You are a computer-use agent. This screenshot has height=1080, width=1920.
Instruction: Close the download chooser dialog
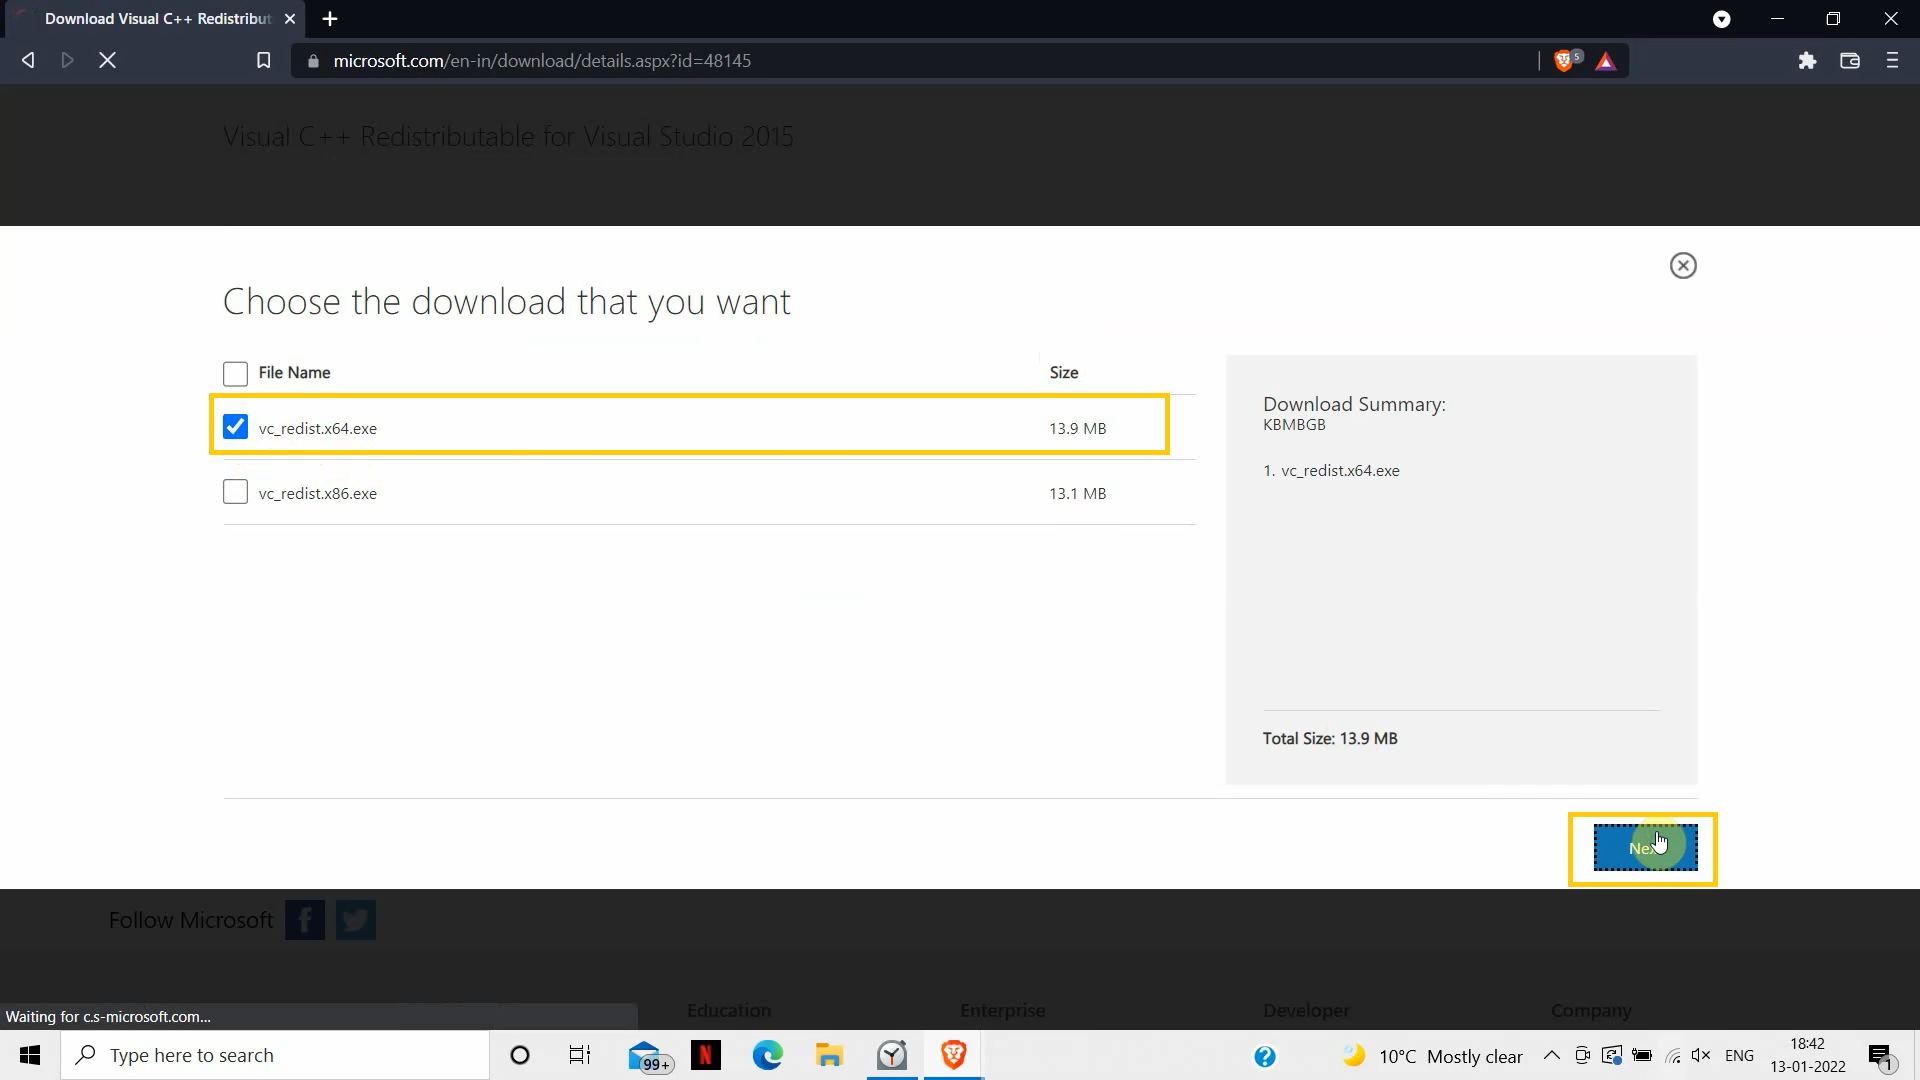(x=1683, y=265)
